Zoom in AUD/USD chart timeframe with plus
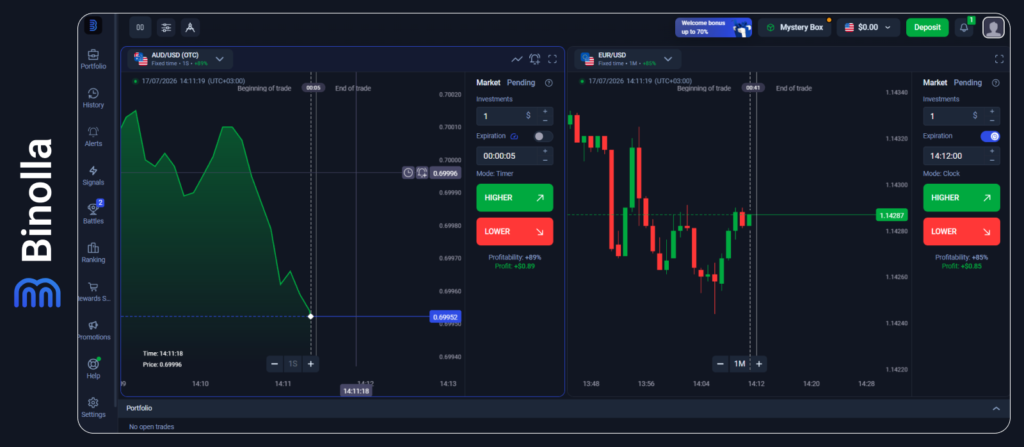Viewport: 1024px width, 447px height. (x=311, y=364)
